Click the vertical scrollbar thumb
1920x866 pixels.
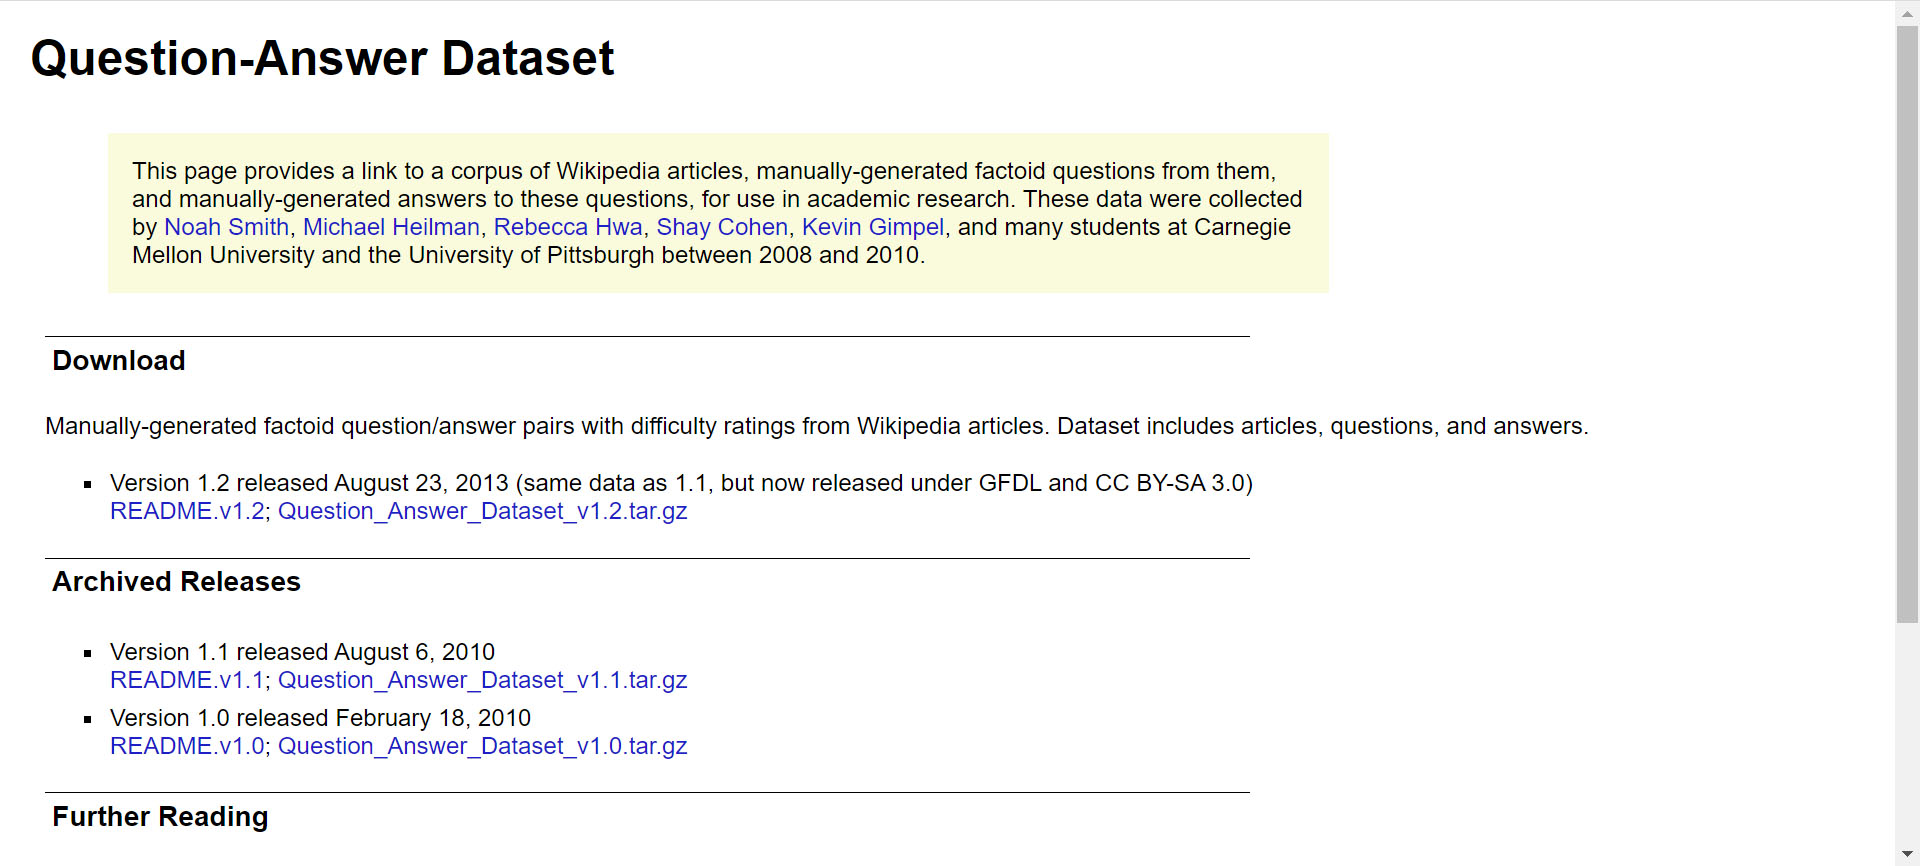[x=1907, y=325]
